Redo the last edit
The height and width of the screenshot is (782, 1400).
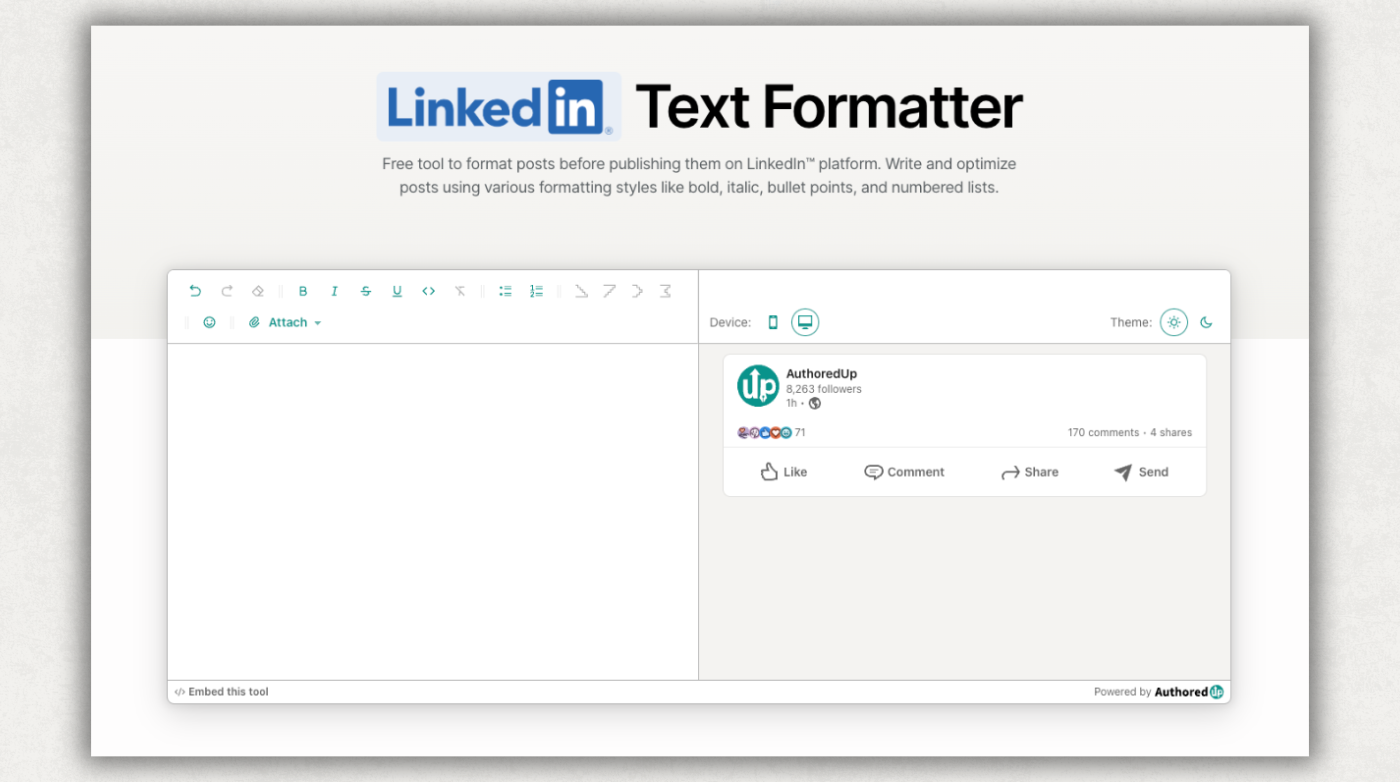pyautogui.click(x=227, y=291)
